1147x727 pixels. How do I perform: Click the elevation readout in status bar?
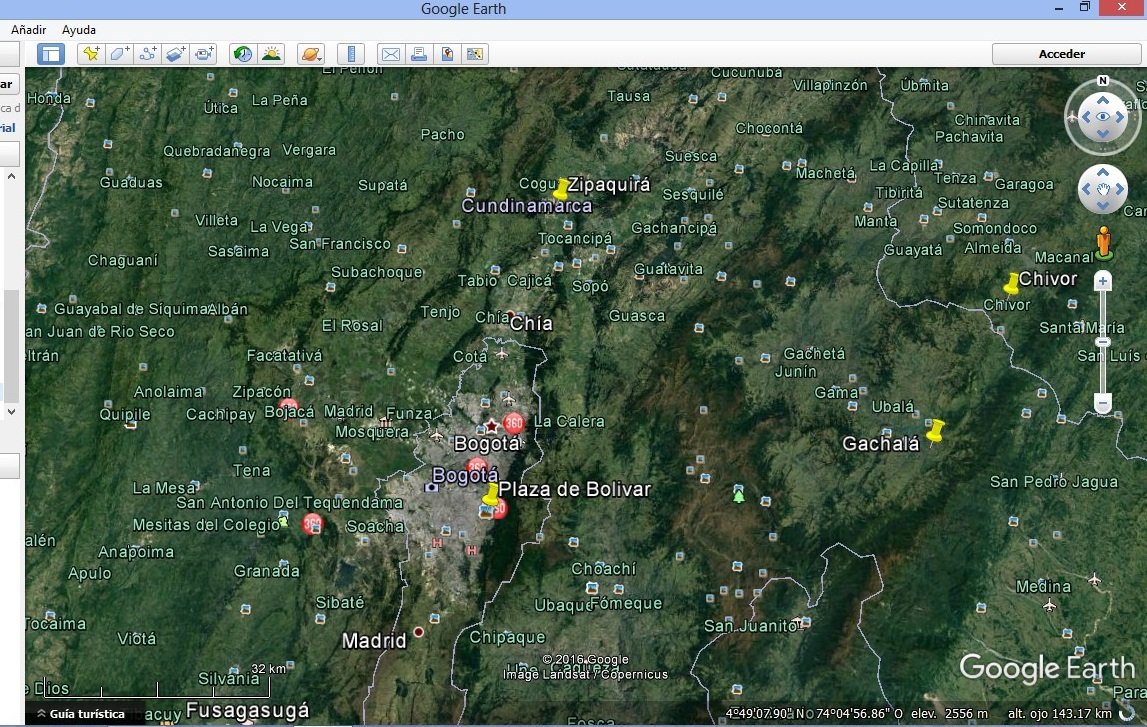(949, 713)
